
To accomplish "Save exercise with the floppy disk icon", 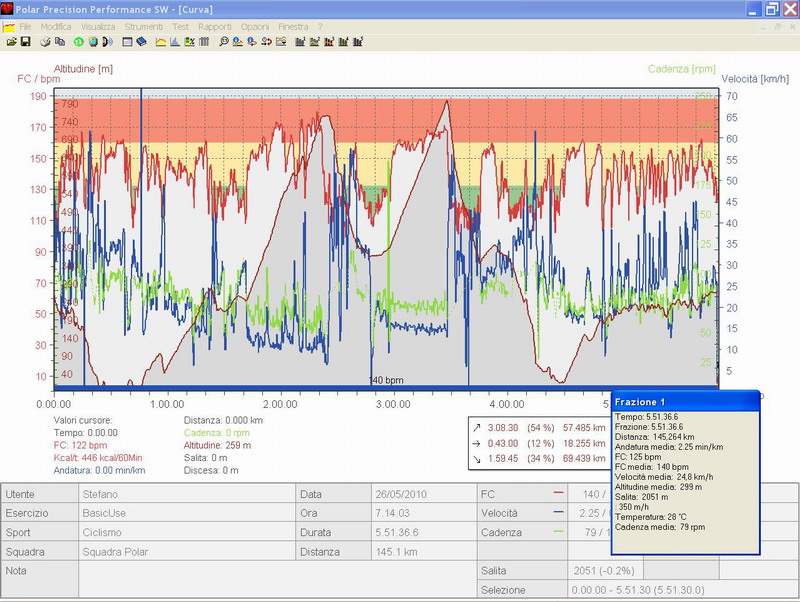I will point(26,42).
